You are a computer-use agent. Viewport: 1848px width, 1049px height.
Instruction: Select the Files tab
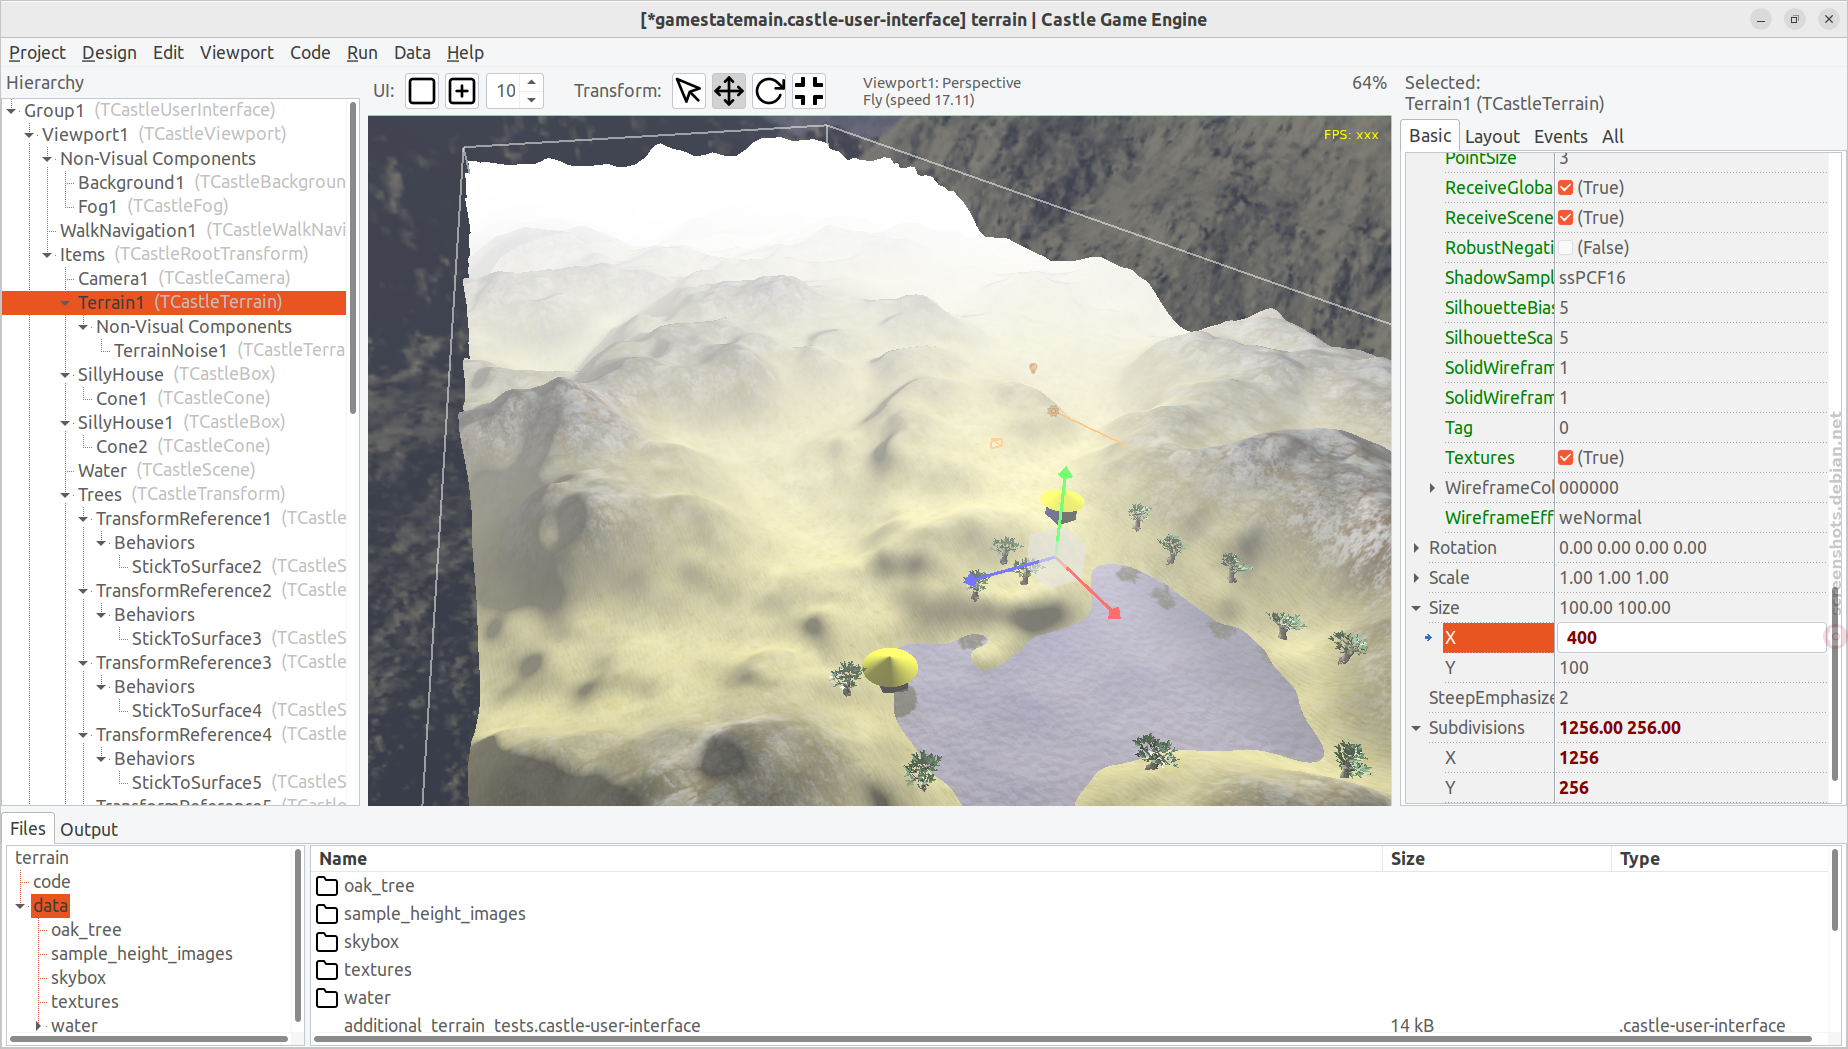[28, 828]
